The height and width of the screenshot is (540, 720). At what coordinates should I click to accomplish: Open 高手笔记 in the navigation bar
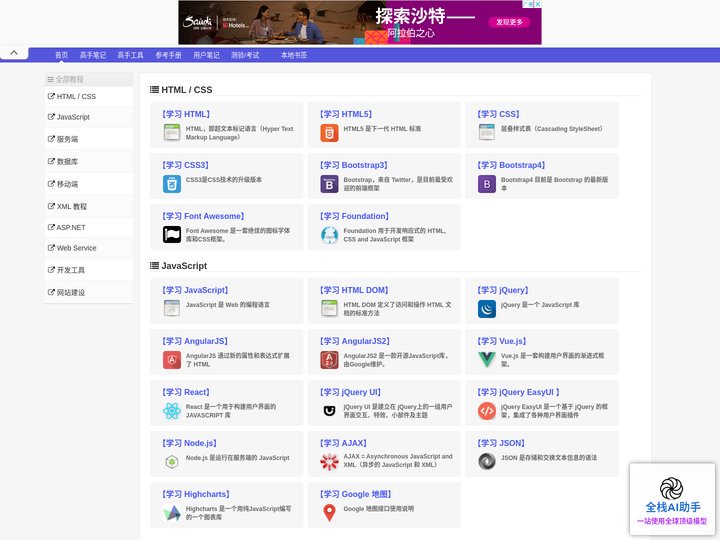pos(93,55)
